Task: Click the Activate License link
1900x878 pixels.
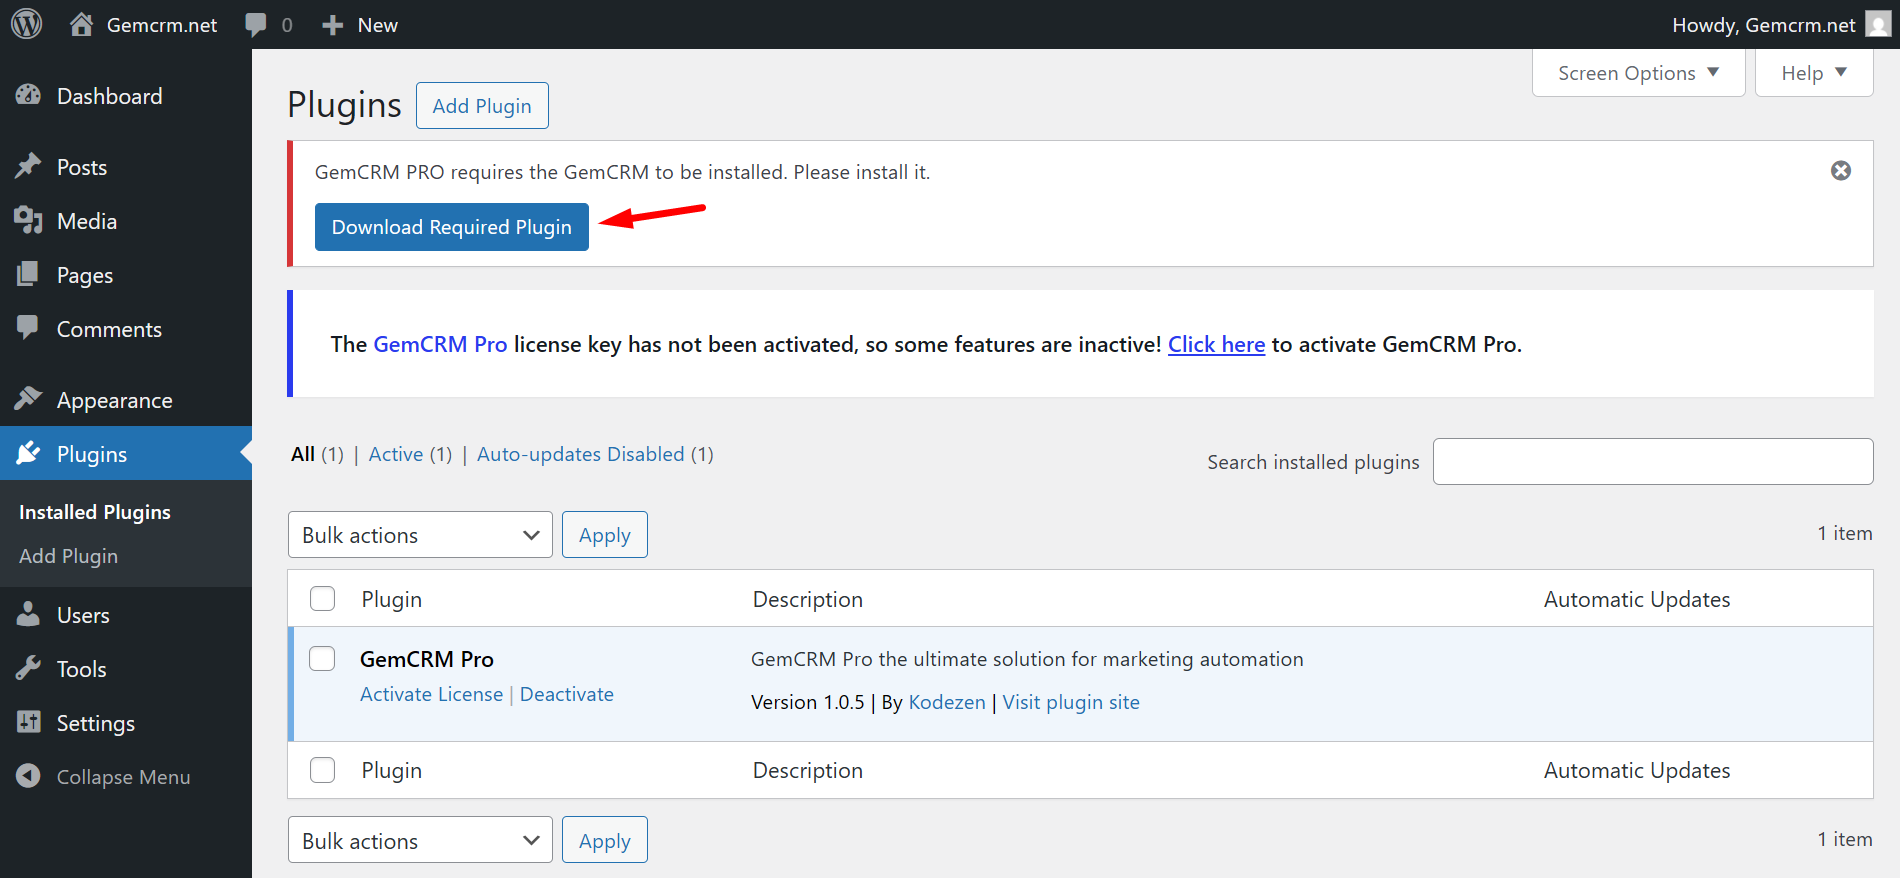Action: (x=431, y=694)
